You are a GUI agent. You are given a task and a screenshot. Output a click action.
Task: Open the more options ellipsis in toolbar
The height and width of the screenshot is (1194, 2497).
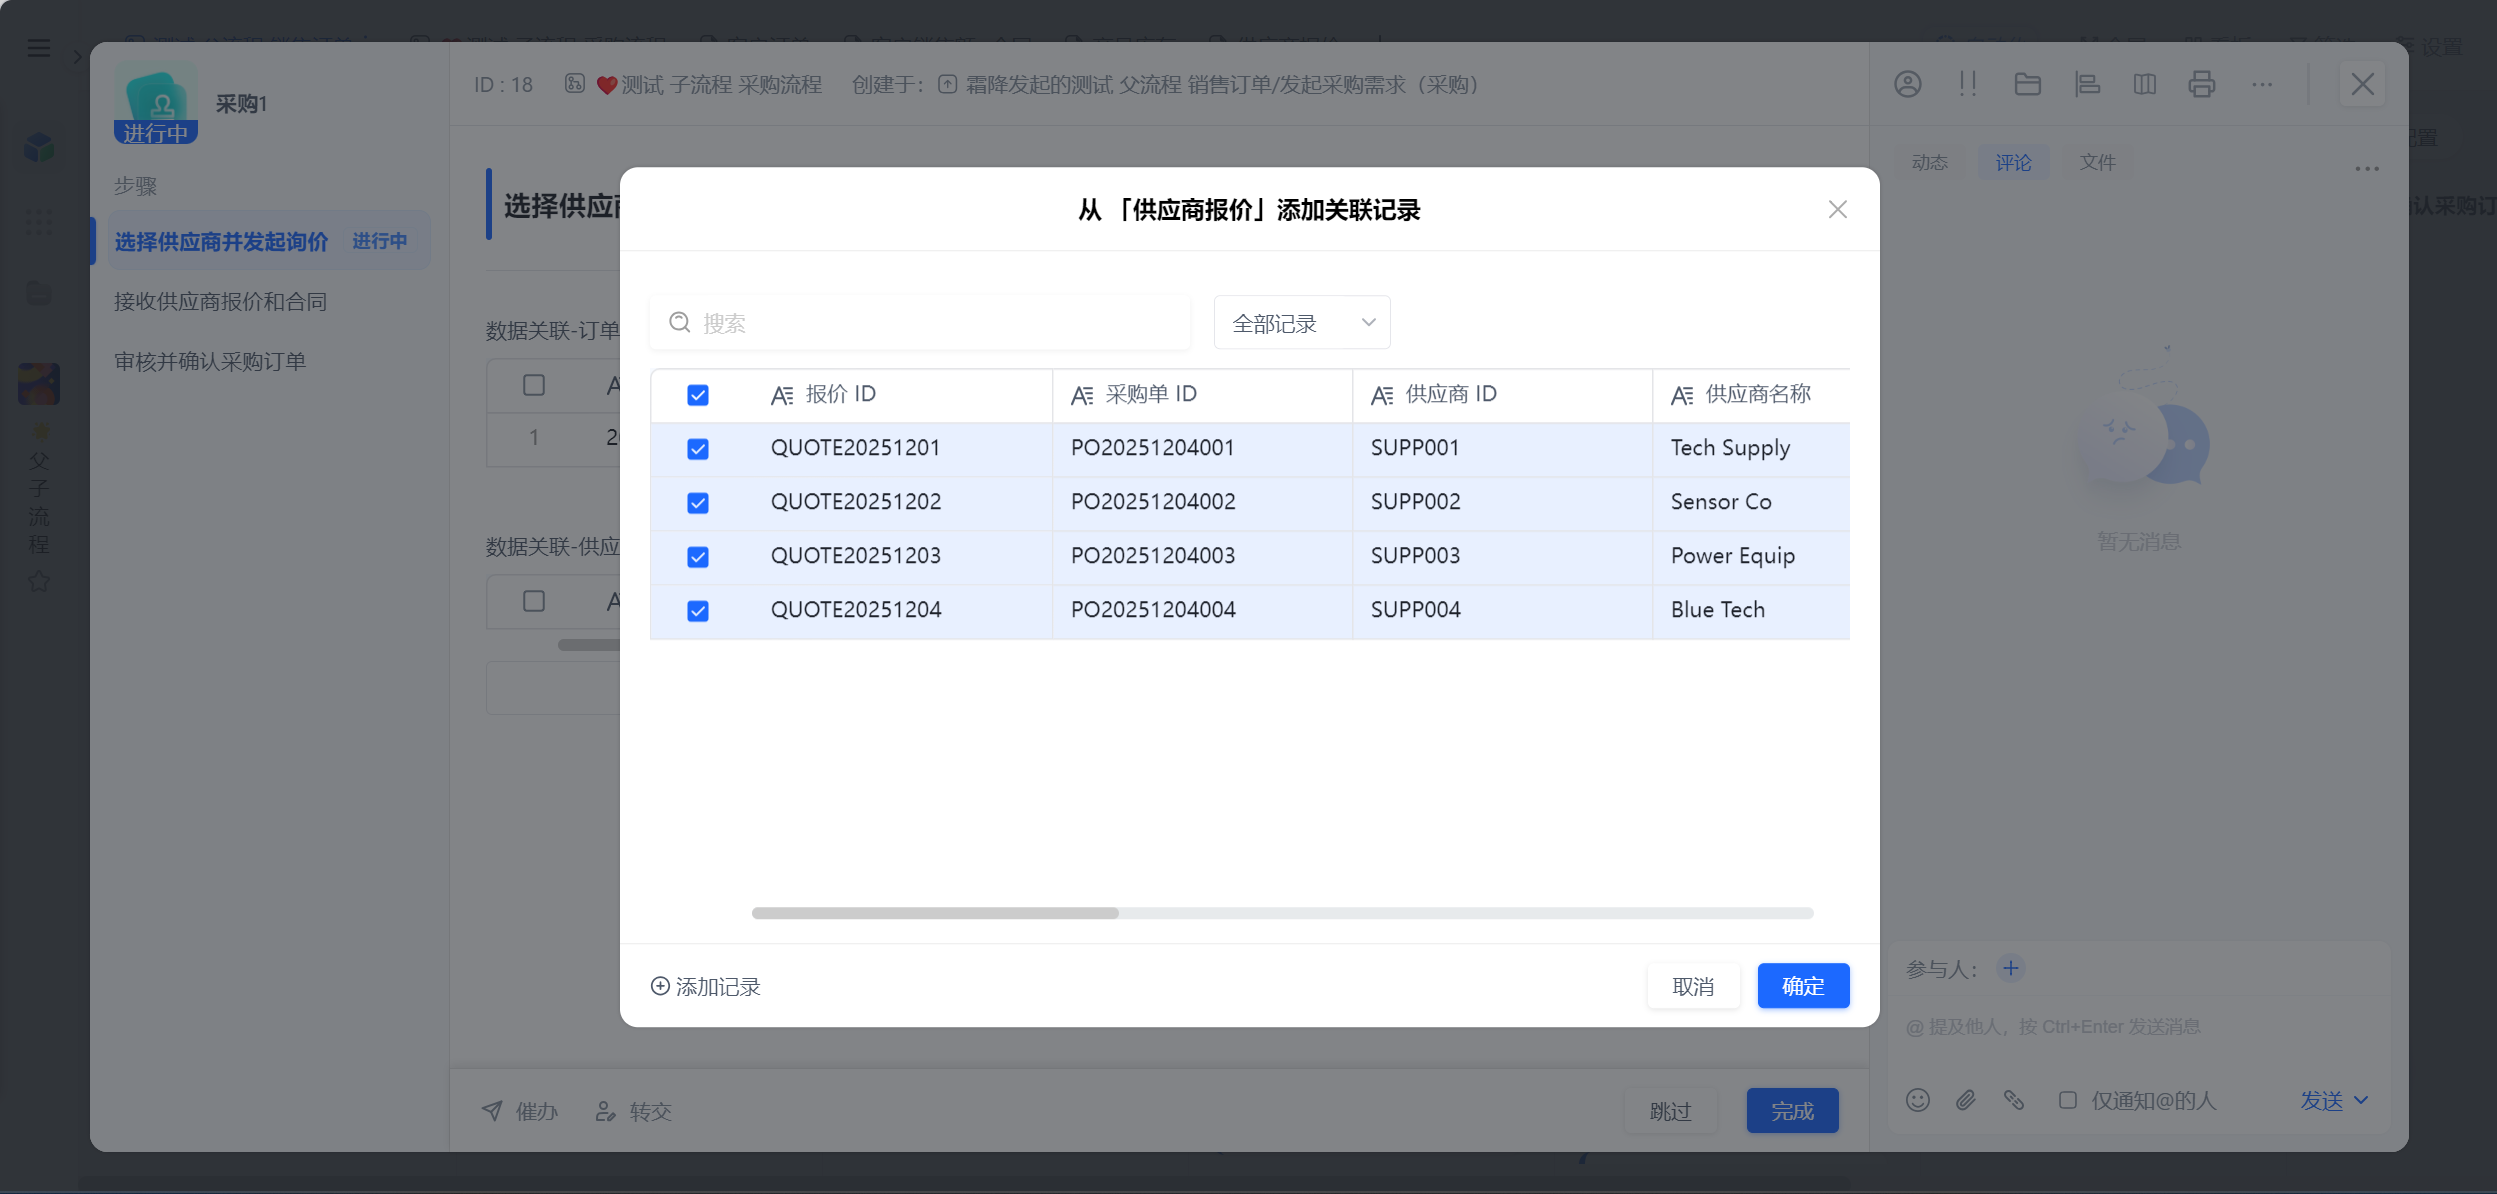tap(2261, 84)
